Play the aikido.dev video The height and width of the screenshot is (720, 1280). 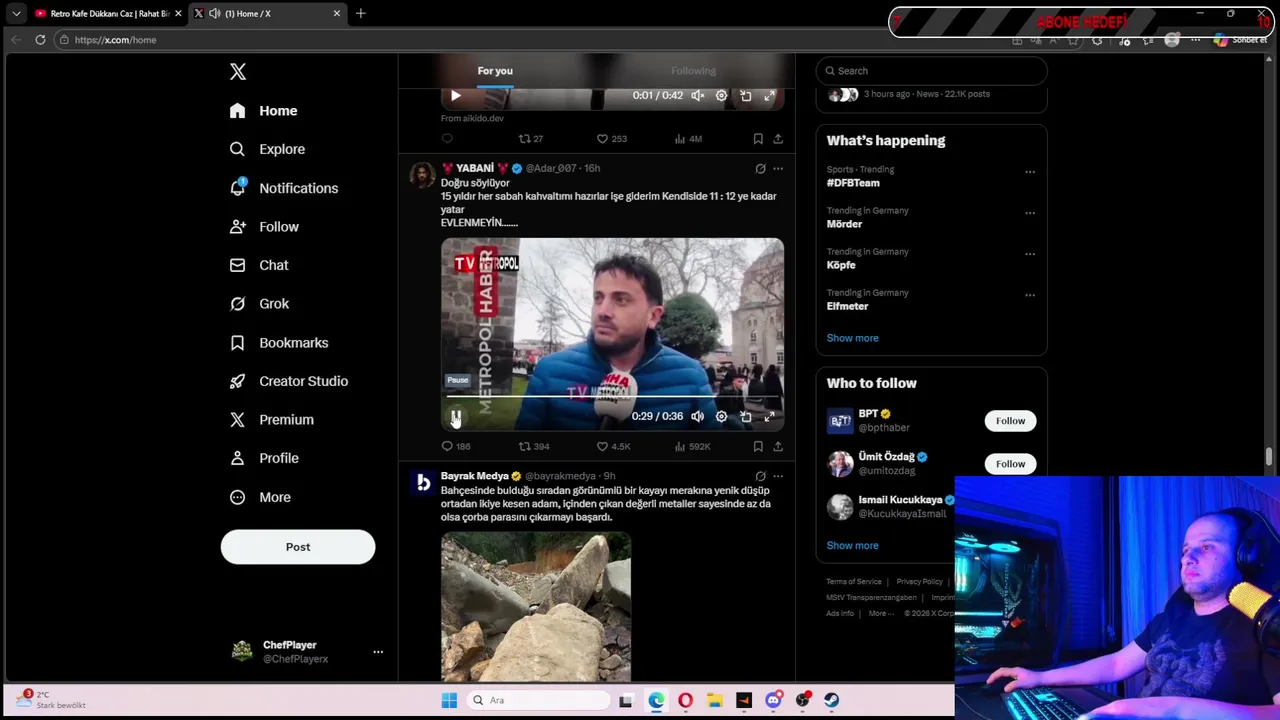[x=455, y=96]
